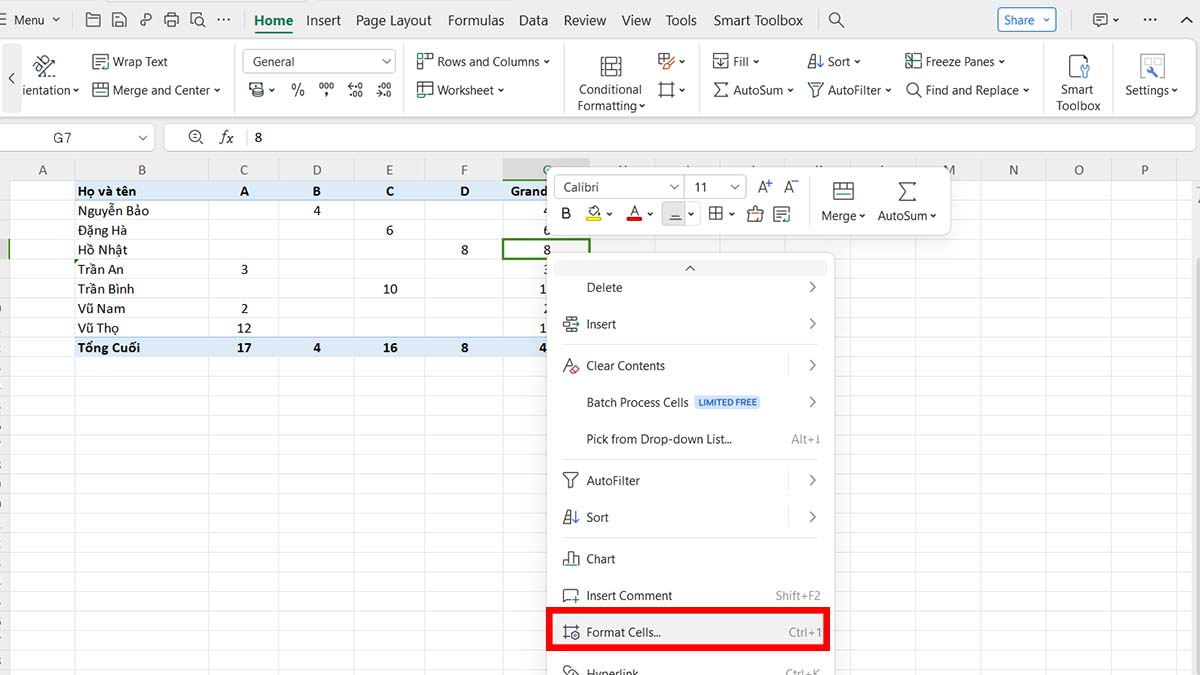Click the Orientation text rotation icon
Screen dimensions: 1200x675
tap(44, 66)
